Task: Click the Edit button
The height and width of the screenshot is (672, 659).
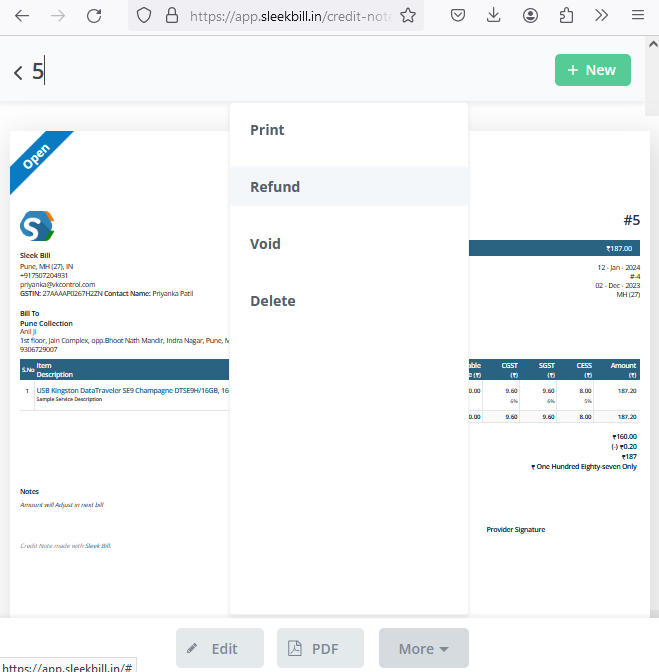Action: [x=220, y=649]
